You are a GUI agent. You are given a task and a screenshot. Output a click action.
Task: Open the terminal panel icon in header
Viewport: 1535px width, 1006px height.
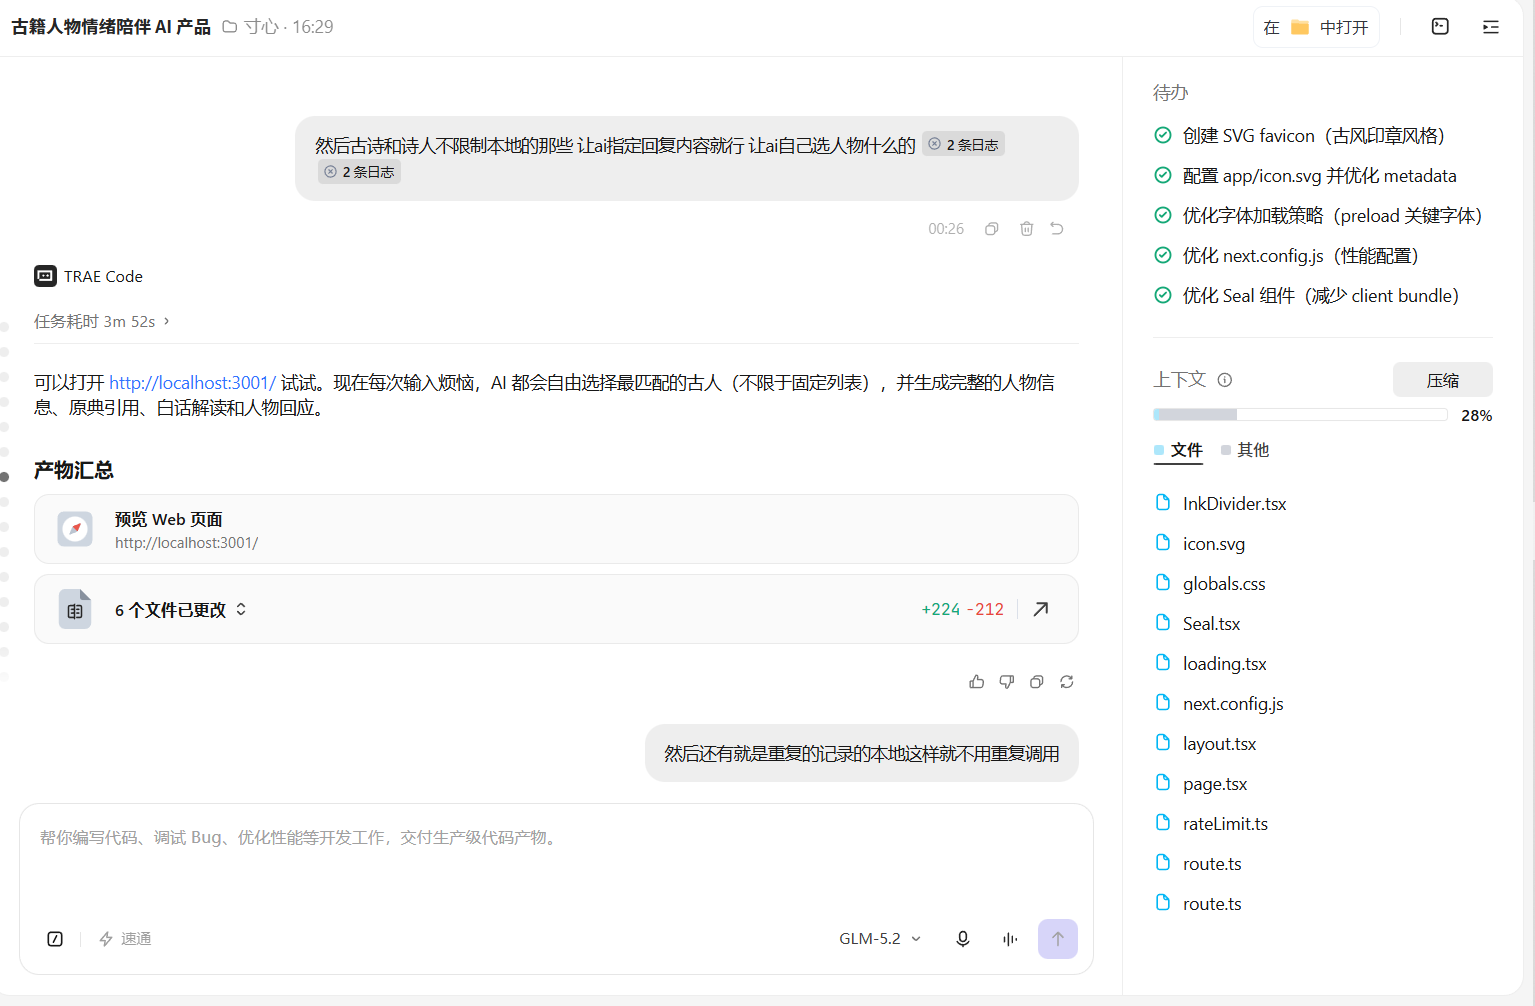point(1440,27)
